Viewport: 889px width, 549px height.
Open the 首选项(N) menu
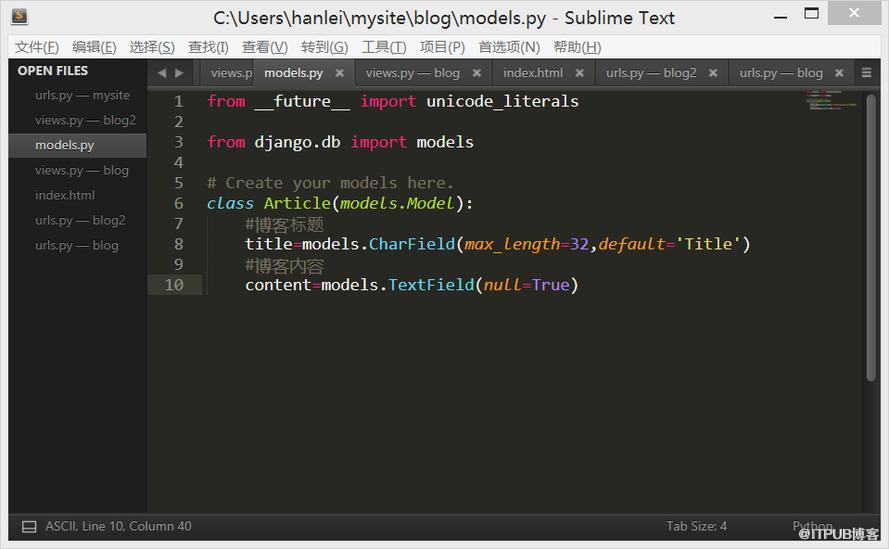[509, 47]
